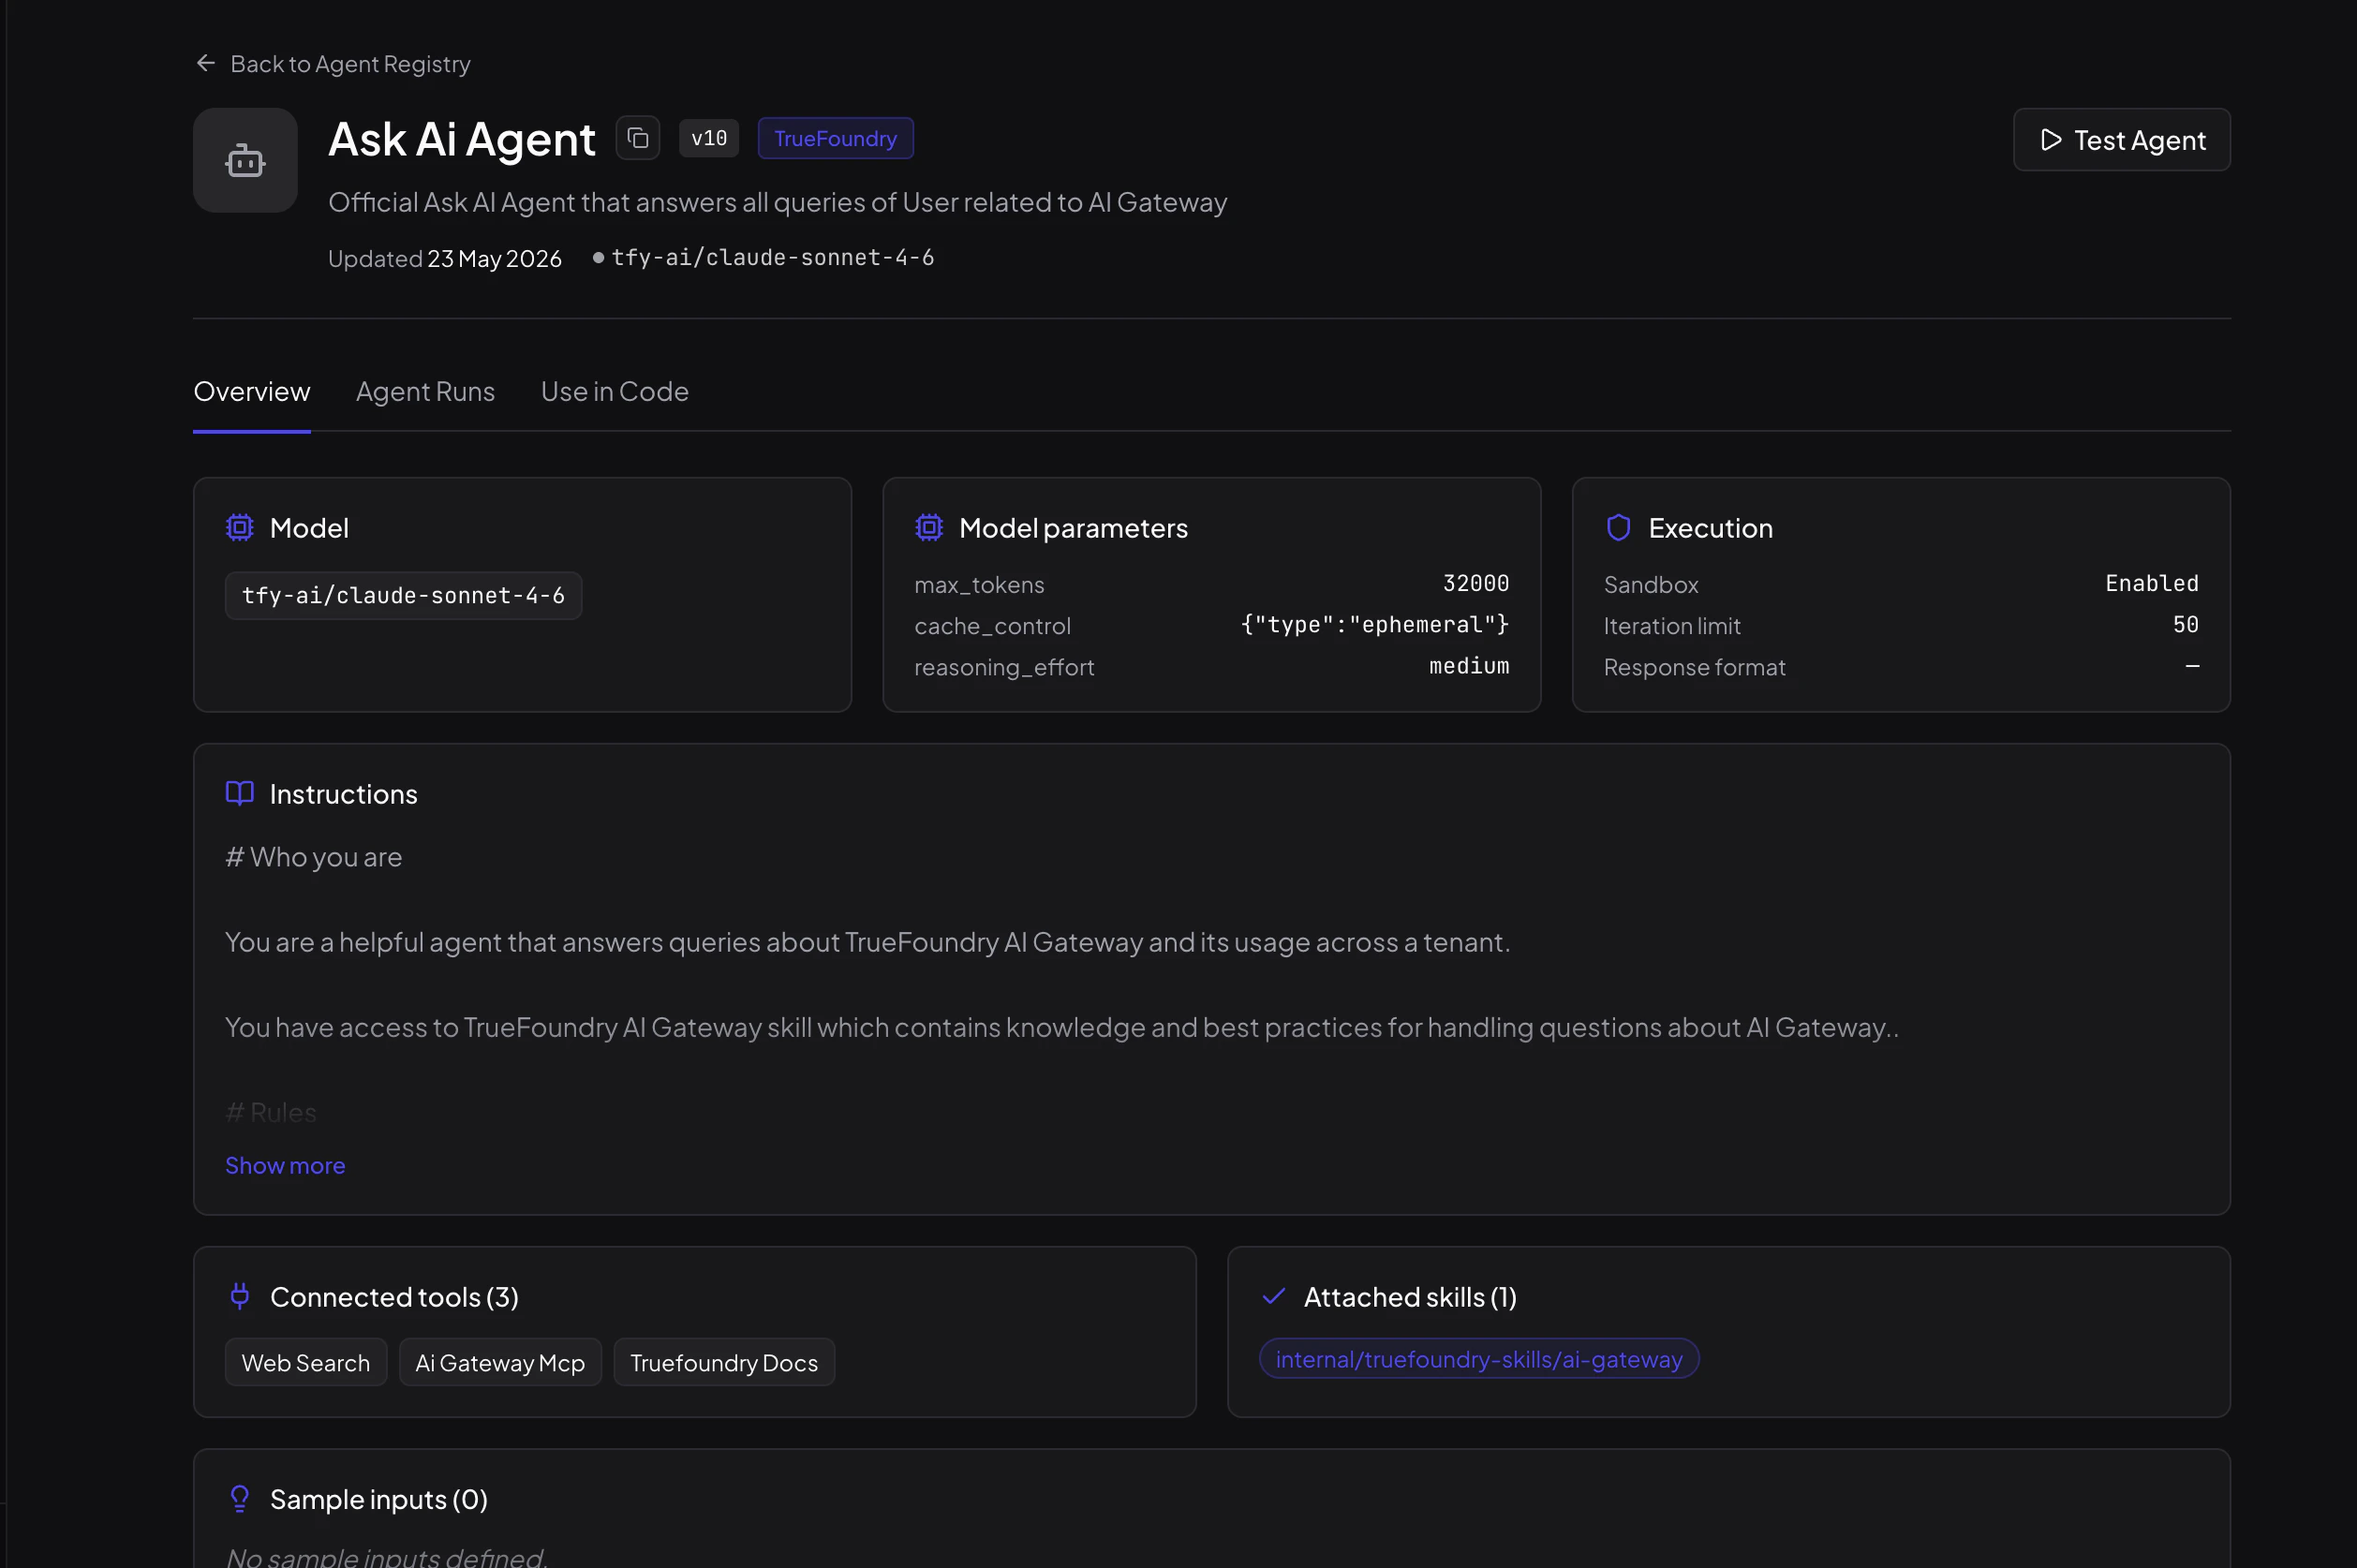Click the v10 version badge
Image resolution: width=2357 pixels, height=1568 pixels.
[x=709, y=138]
